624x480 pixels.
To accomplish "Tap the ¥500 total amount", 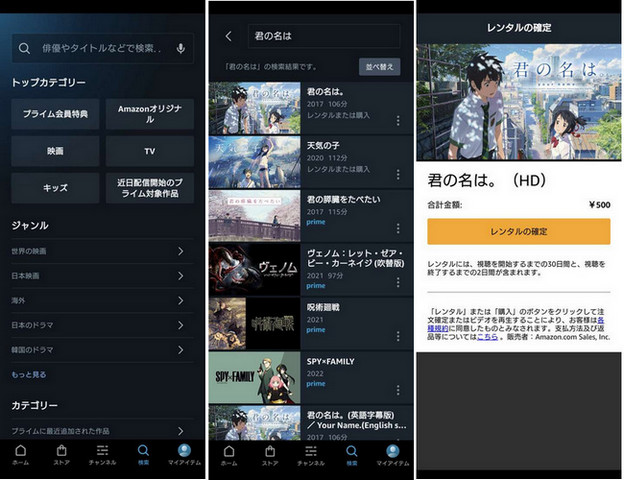I will click(600, 205).
